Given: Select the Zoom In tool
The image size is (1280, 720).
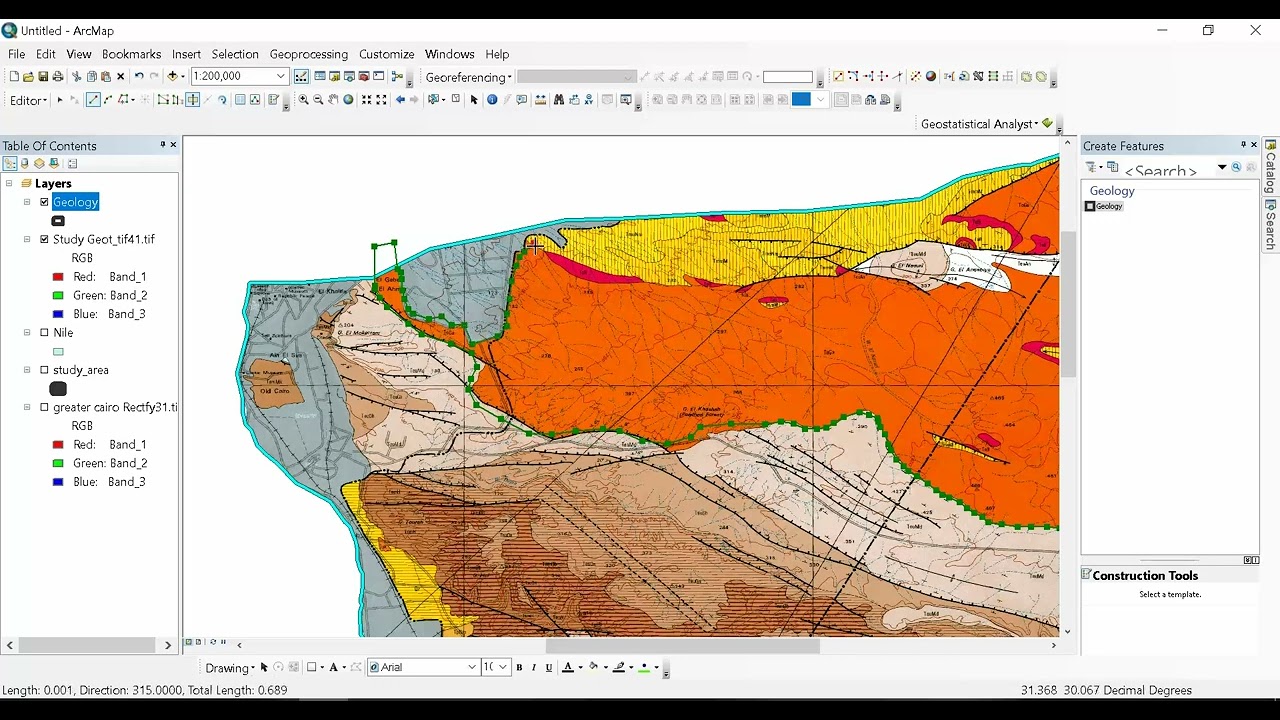Looking at the screenshot, I should pos(304,100).
